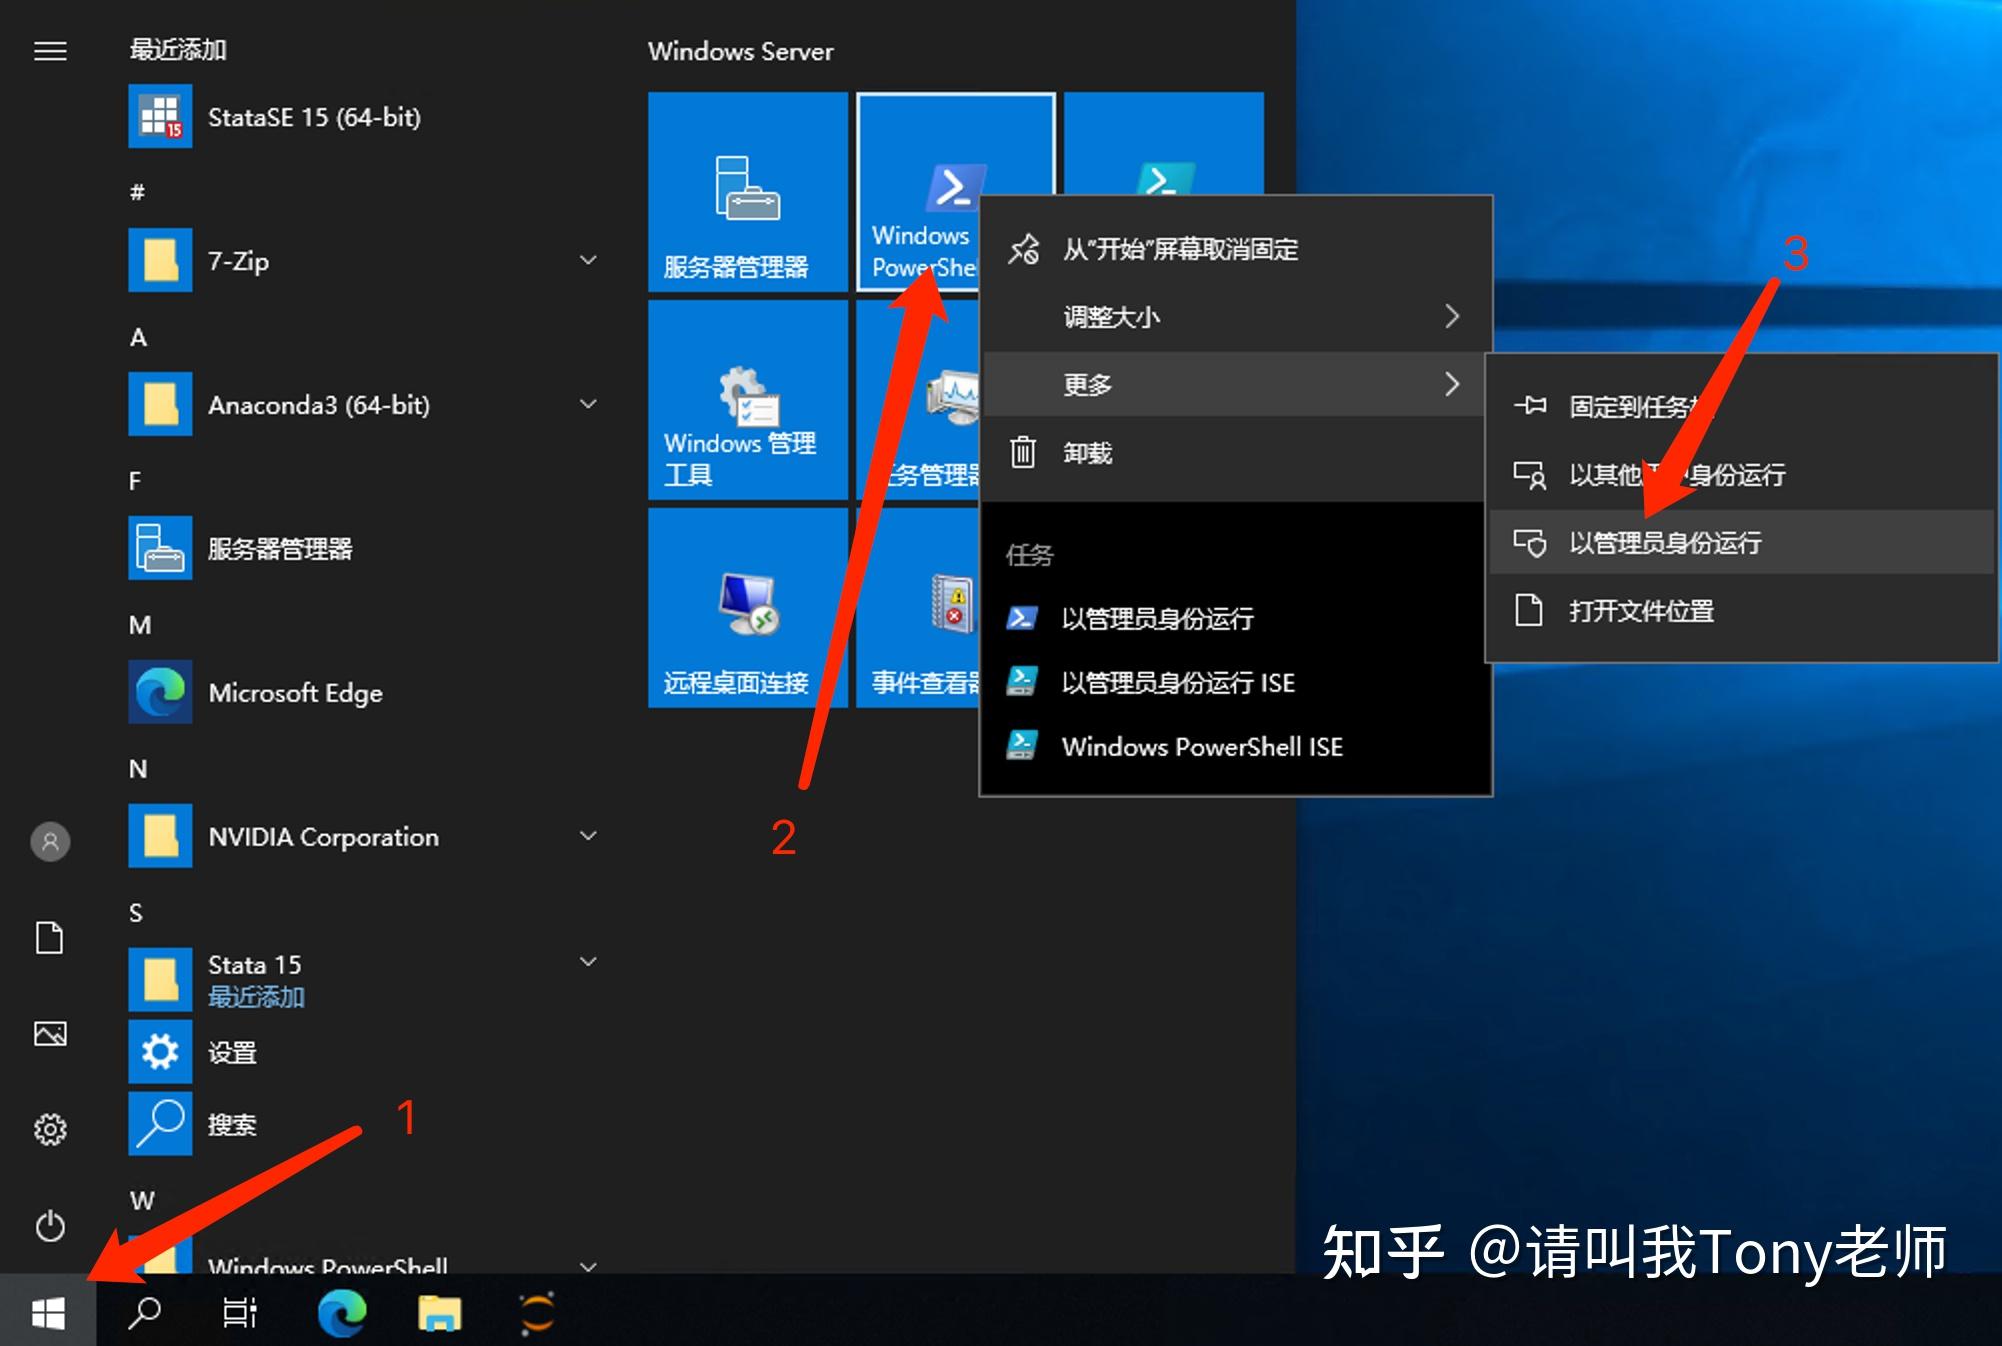Click the taskbar search magnifier
2002x1346 pixels.
coord(145,1312)
